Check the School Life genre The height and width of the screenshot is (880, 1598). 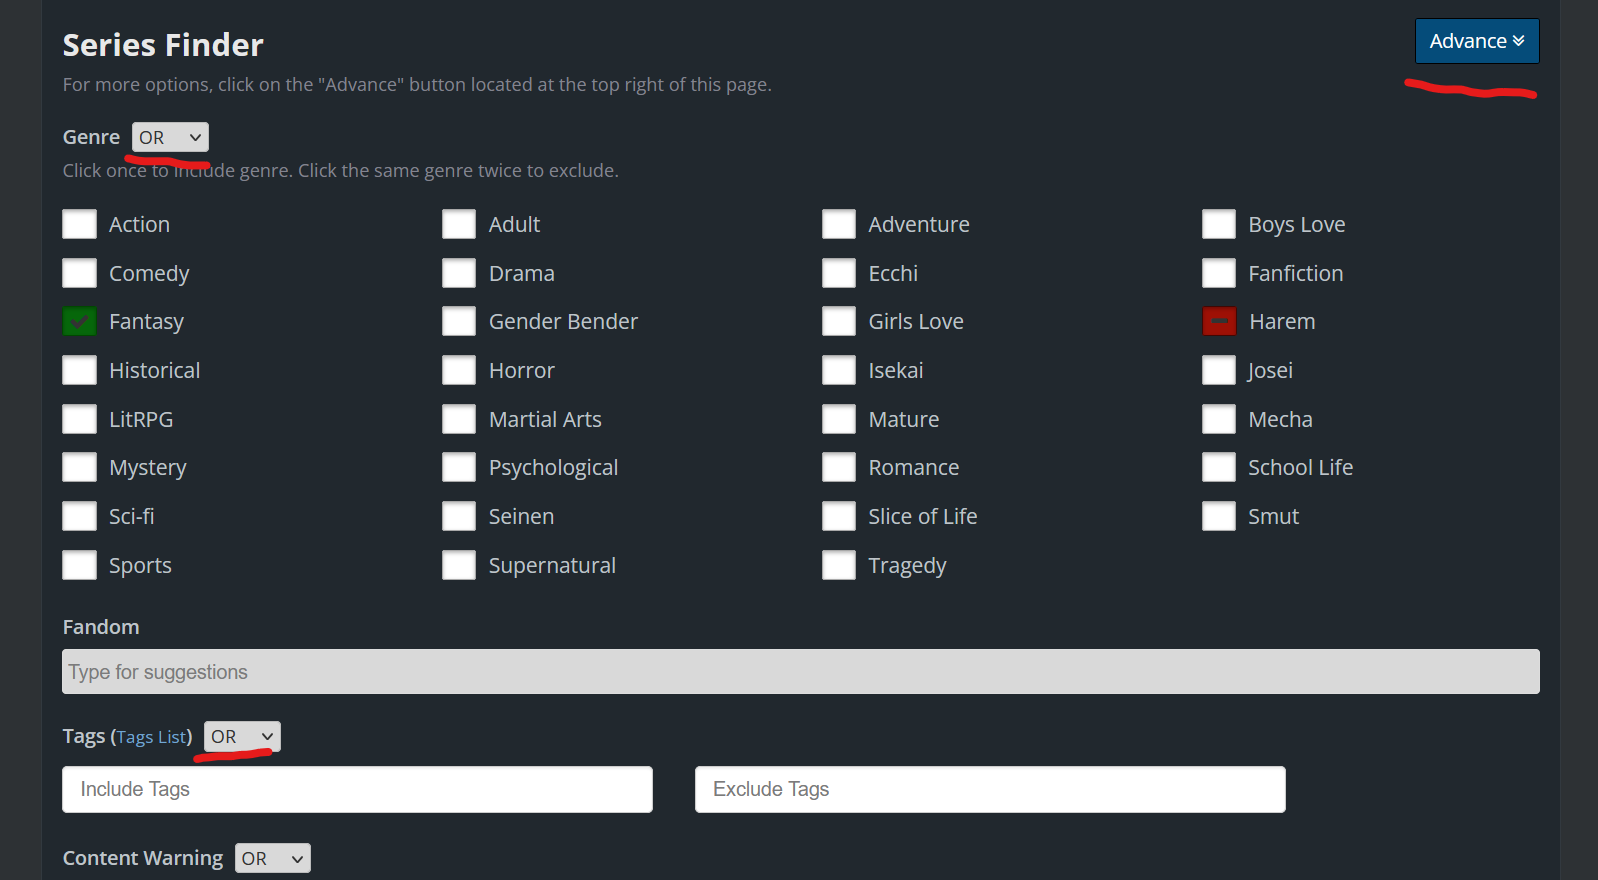(x=1219, y=468)
